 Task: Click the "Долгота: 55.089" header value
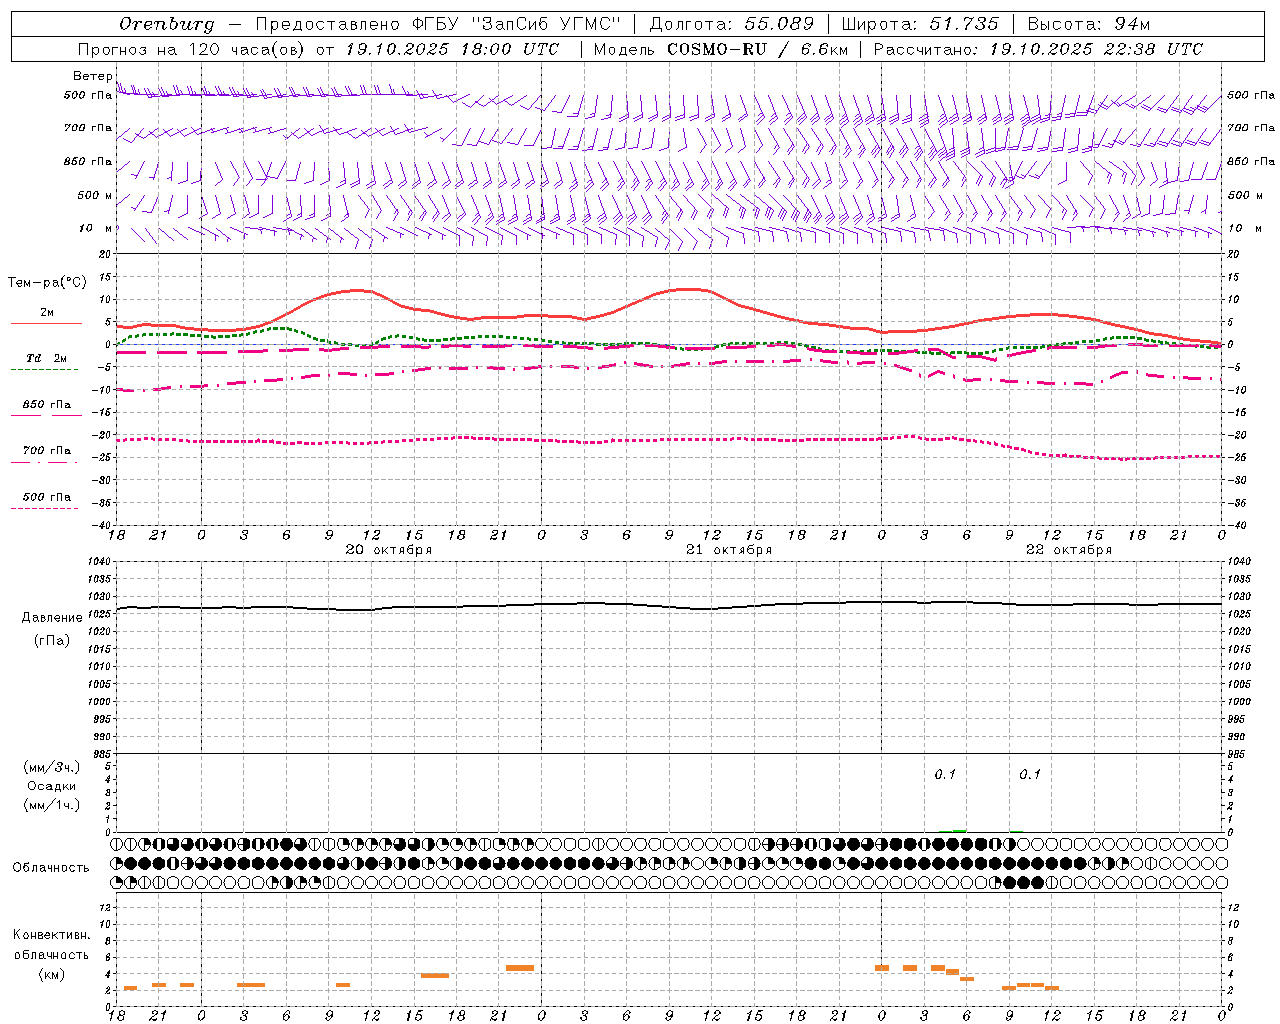click(732, 24)
